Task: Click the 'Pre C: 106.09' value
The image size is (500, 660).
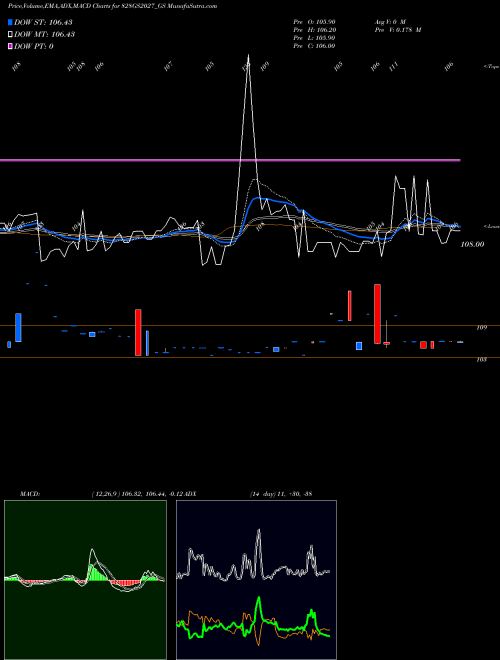Action: click(x=314, y=46)
